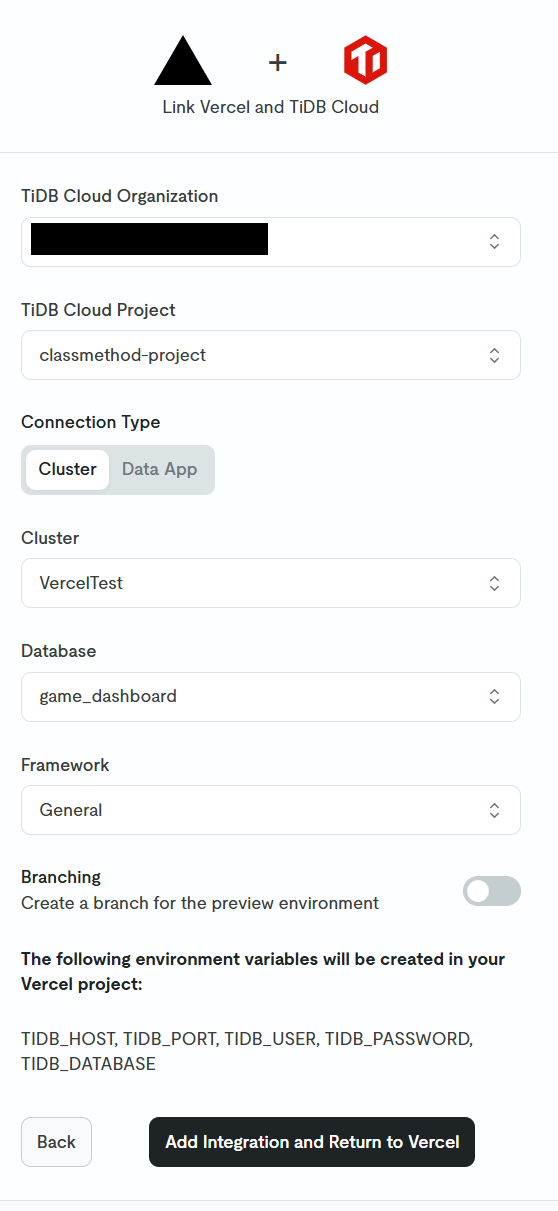This screenshot has width=558, height=1211.
Task: Expand the General framework dropdown
Action: 271,810
